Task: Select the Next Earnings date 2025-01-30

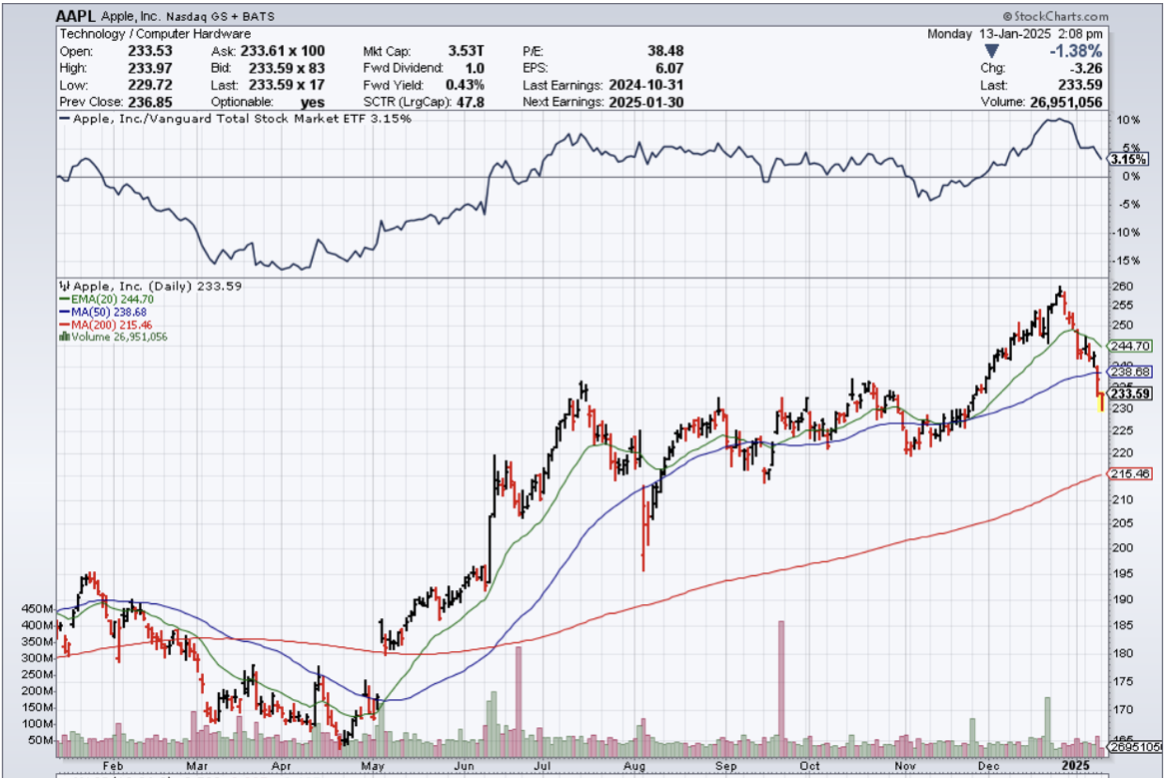Action: 646,102
